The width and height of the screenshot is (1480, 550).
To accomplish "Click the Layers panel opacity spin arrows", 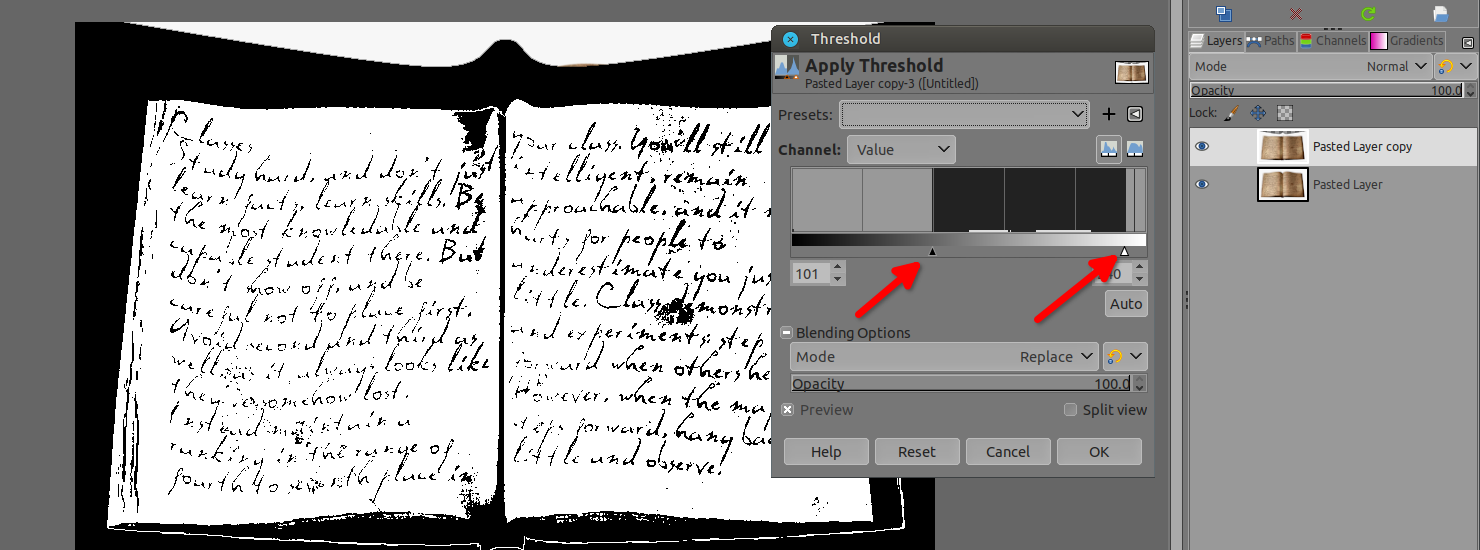I will pos(1470,90).
